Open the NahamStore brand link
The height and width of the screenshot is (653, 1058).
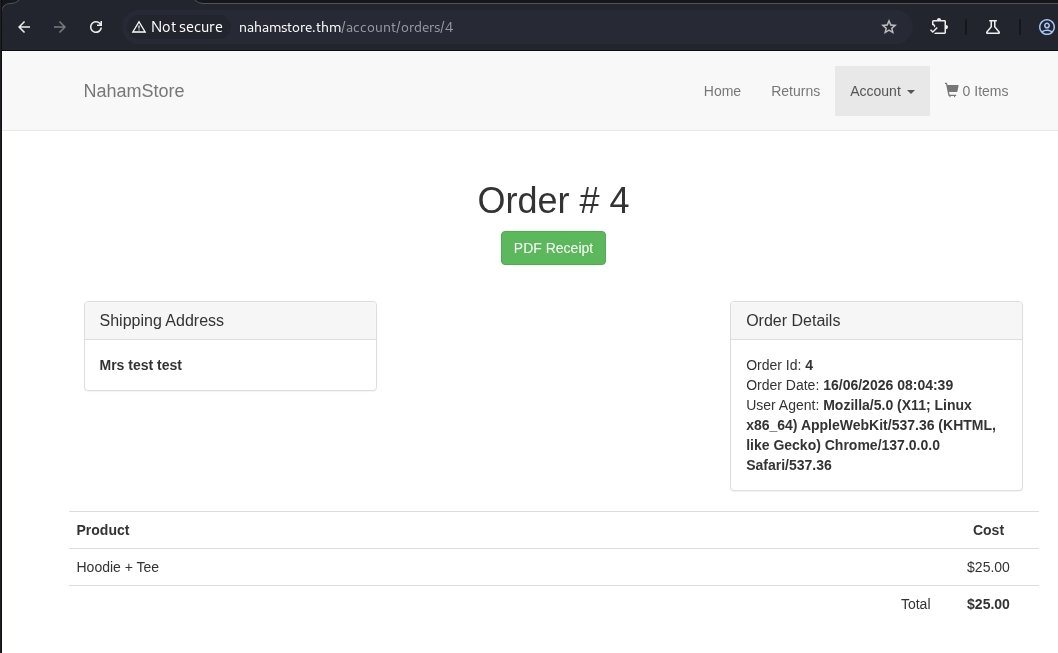[134, 91]
